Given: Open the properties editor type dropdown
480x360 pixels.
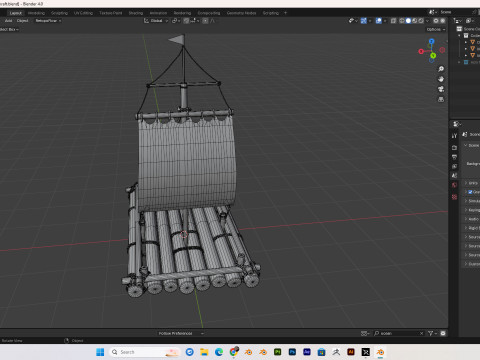Looking at the screenshot, I should [457, 124].
